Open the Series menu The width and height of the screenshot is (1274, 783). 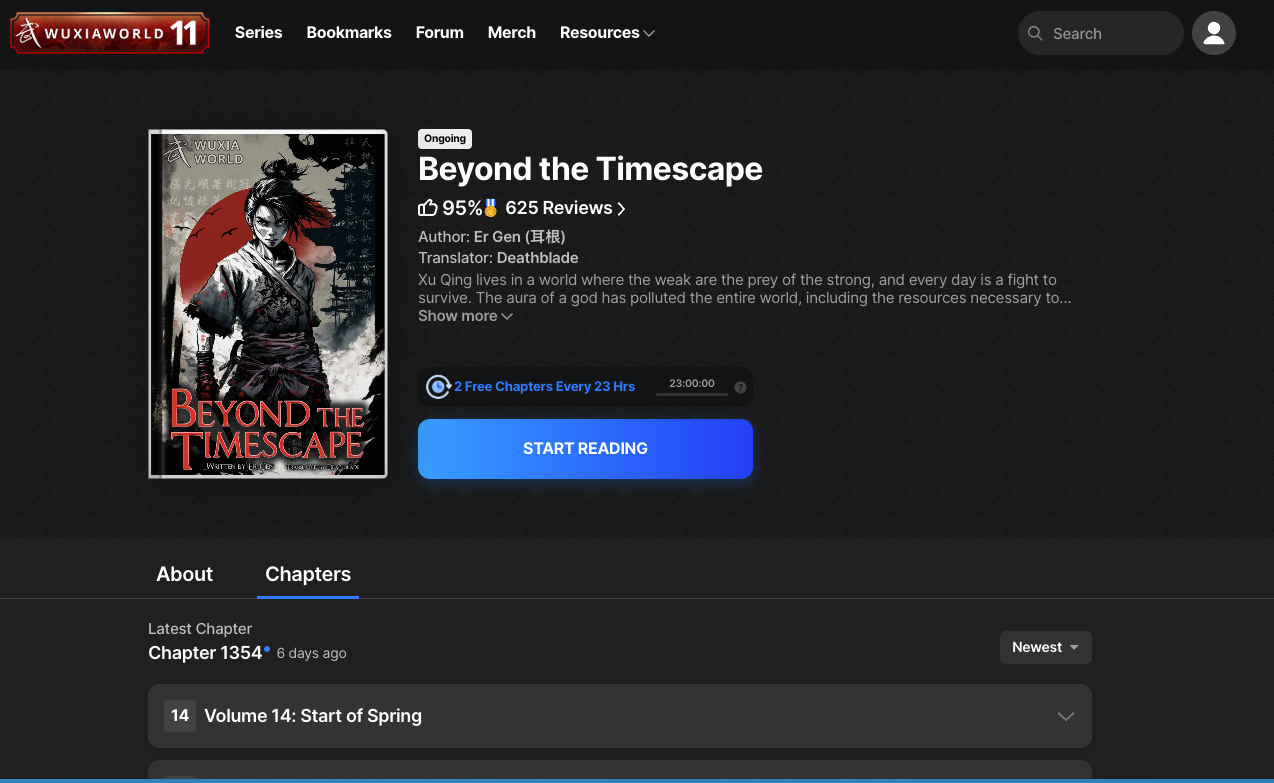coord(258,32)
